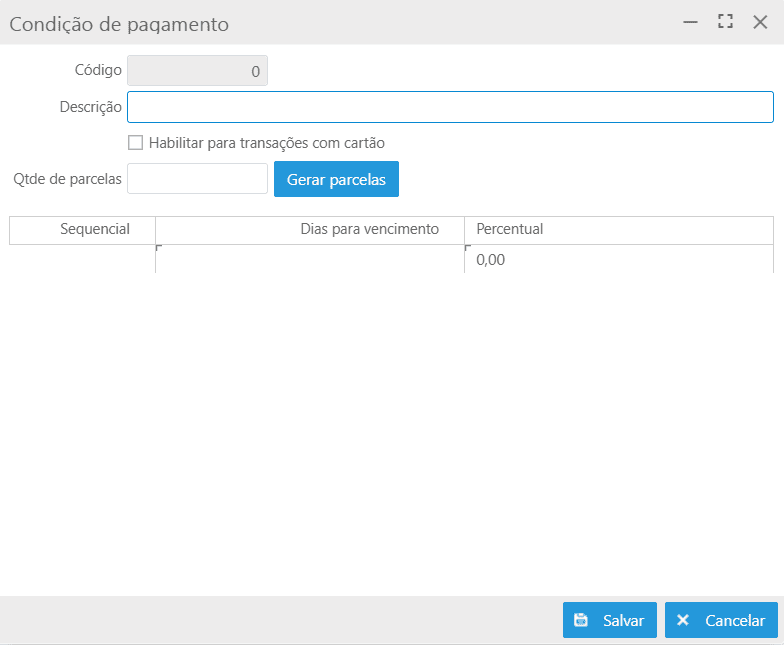Viewport: 784px width, 645px height.
Task: Select the empty Dias para vencimento cell
Action: tap(310, 260)
